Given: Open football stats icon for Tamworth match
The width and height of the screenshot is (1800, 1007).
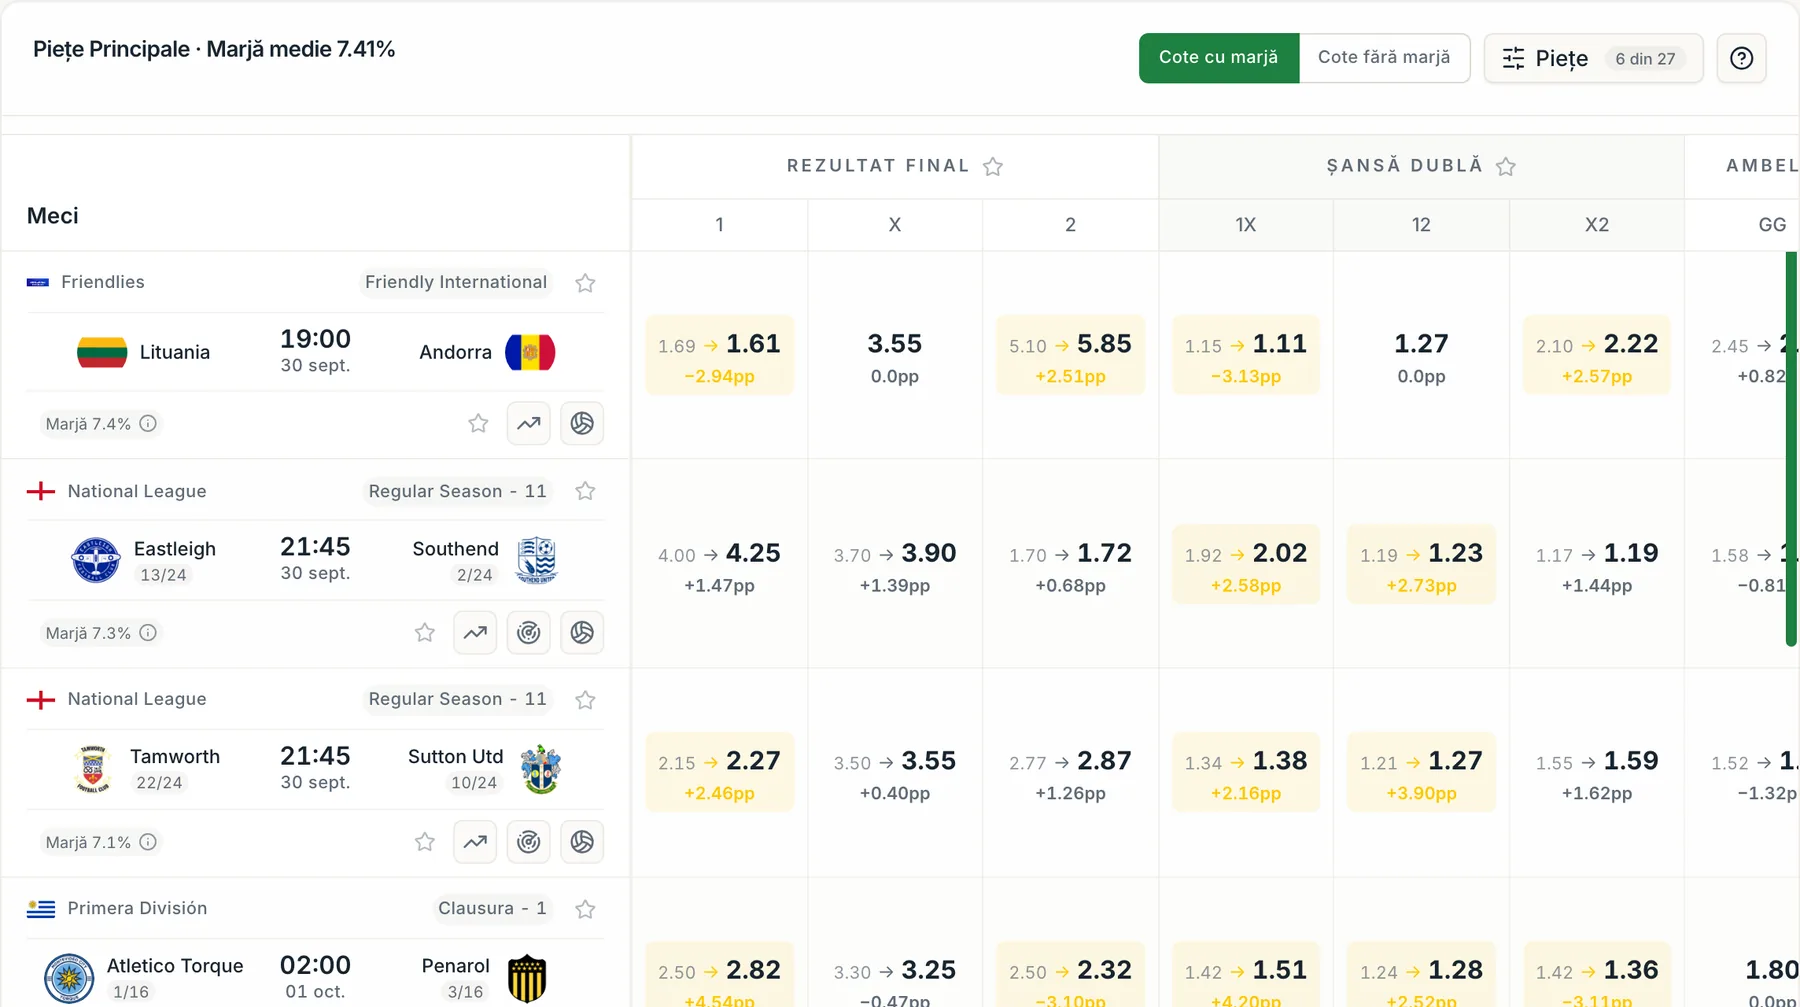Looking at the screenshot, I should tap(582, 841).
